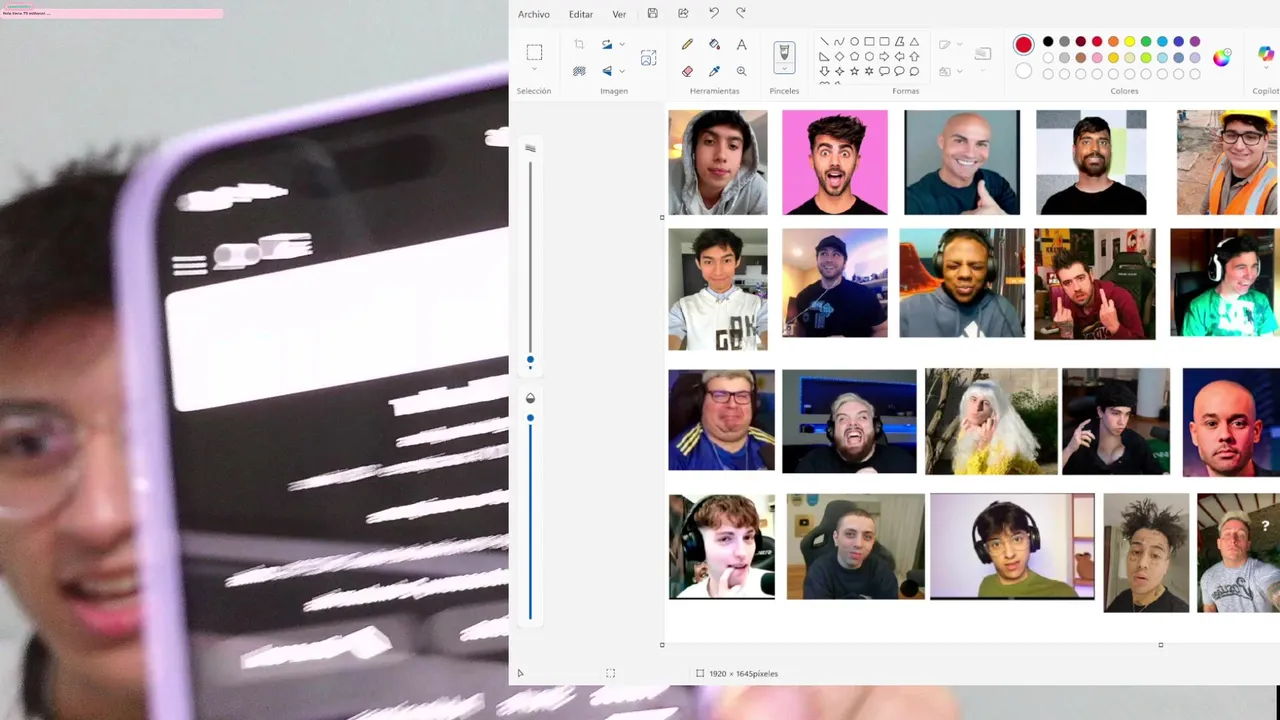Choose the oval shape
Screen dimensions: 1280x720
click(854, 42)
